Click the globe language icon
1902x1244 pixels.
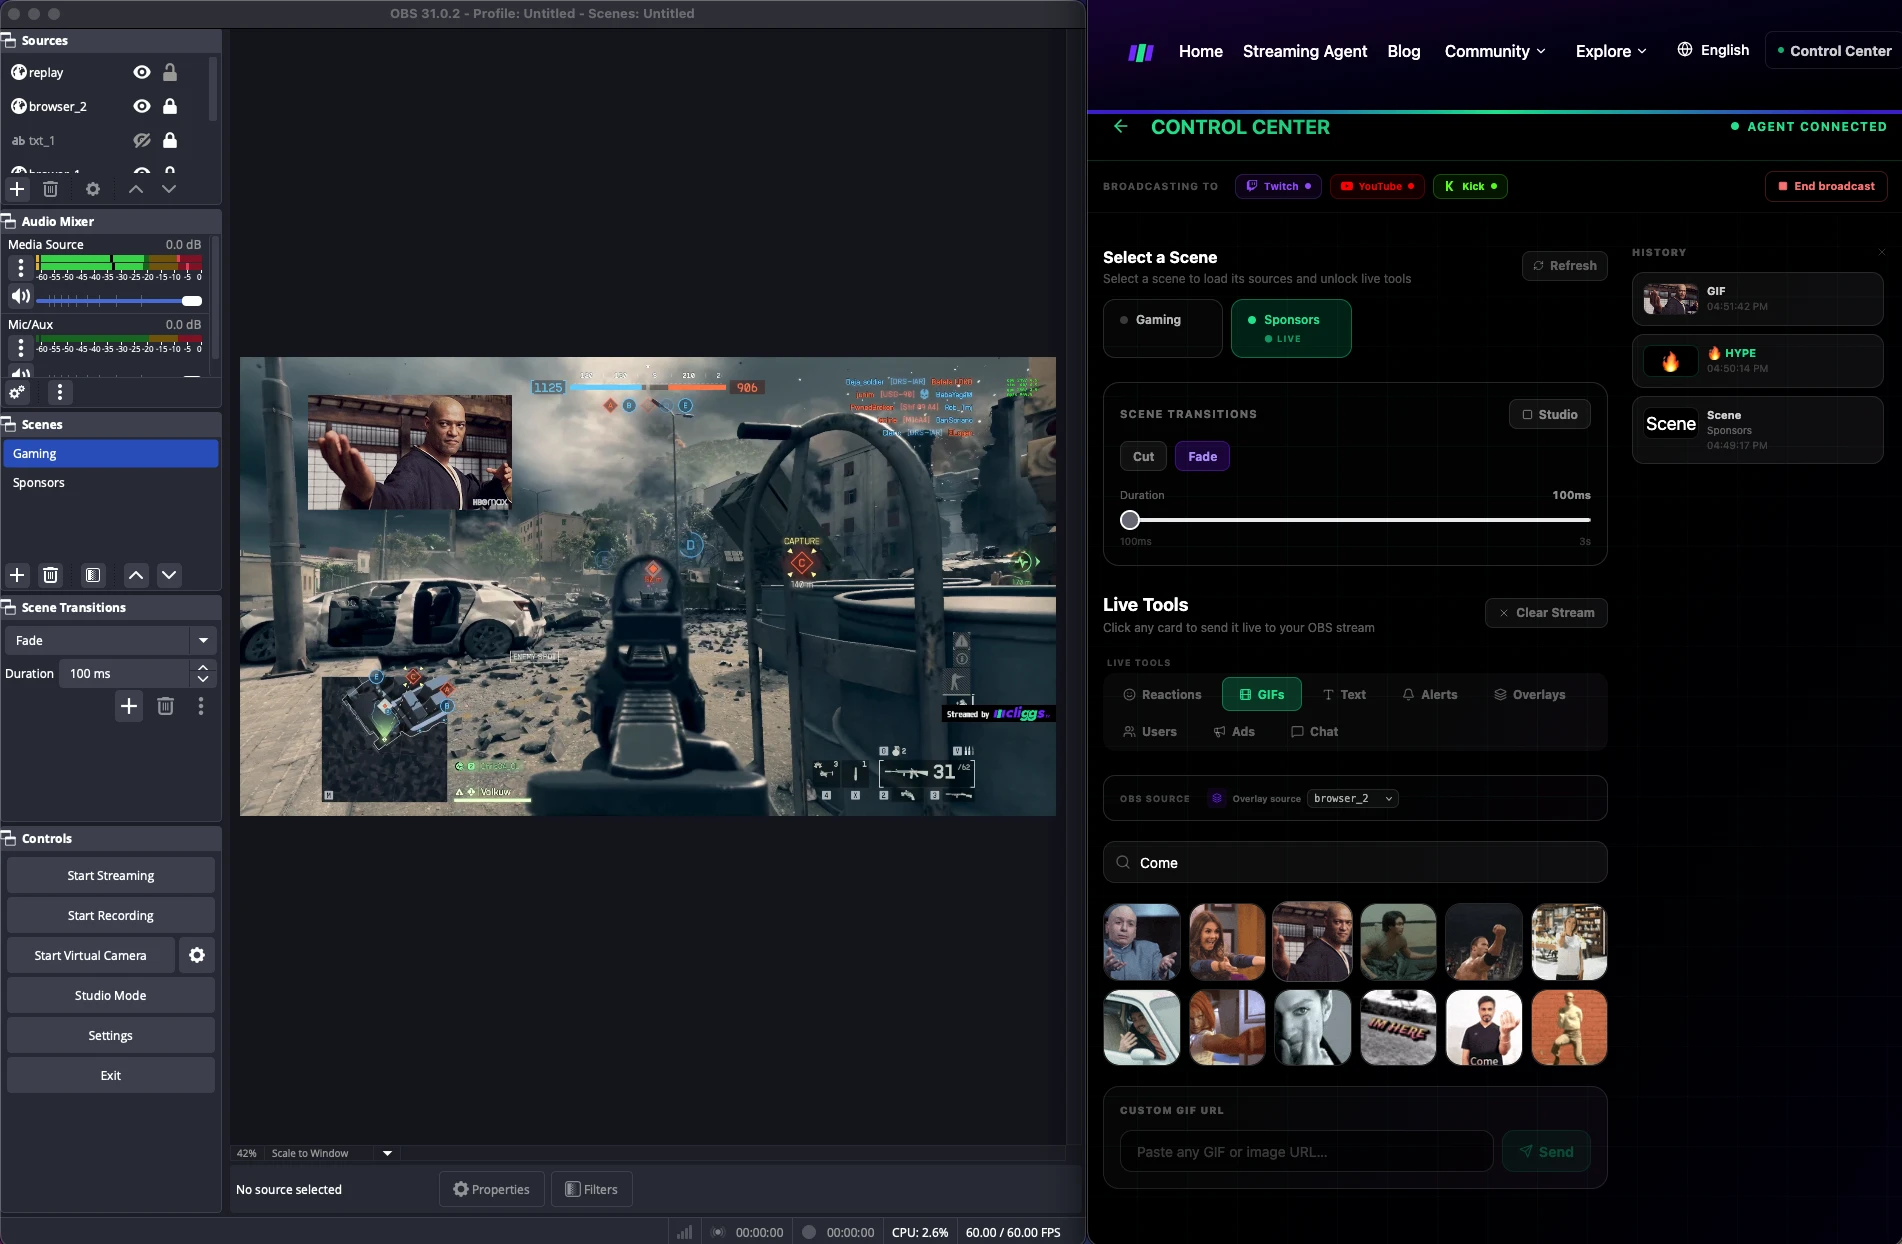tap(1685, 50)
